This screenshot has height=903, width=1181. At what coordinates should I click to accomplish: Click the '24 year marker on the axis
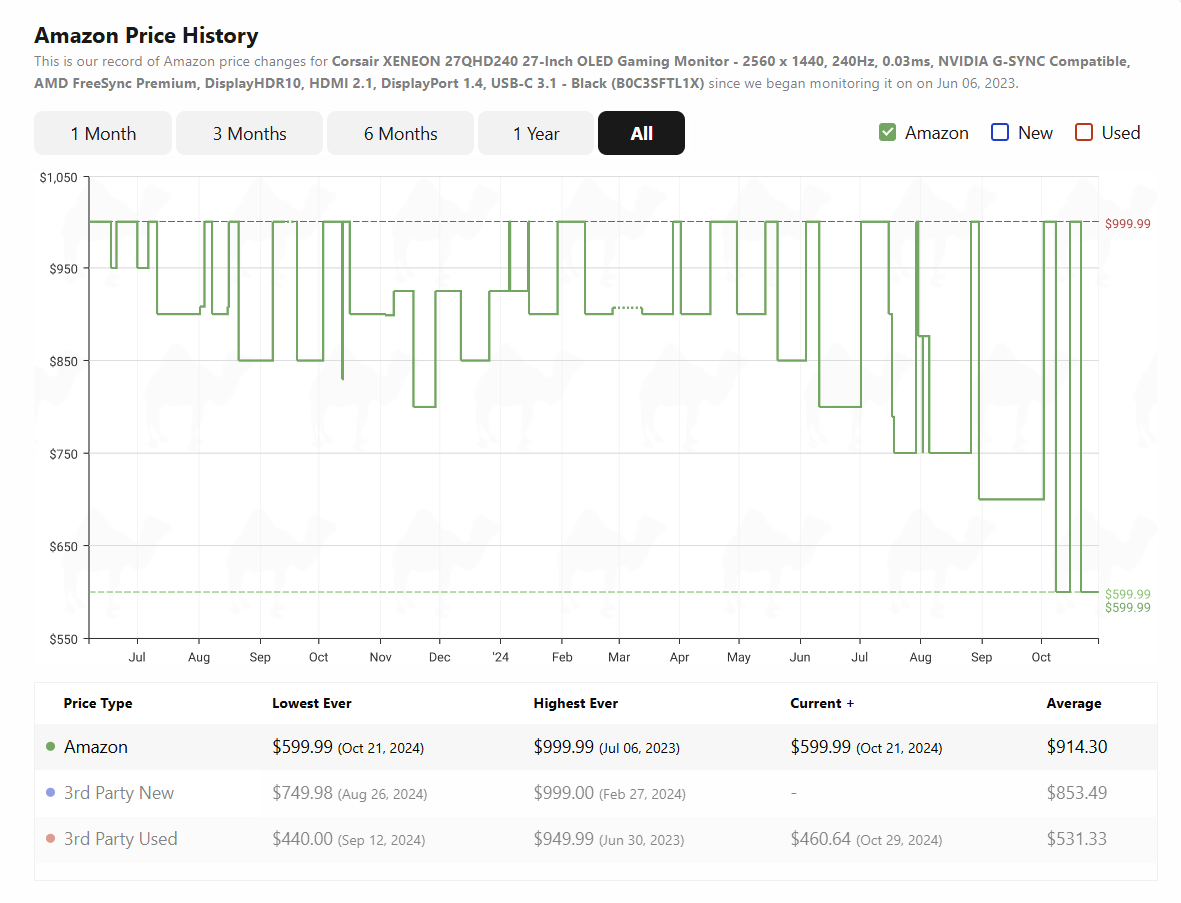500,657
